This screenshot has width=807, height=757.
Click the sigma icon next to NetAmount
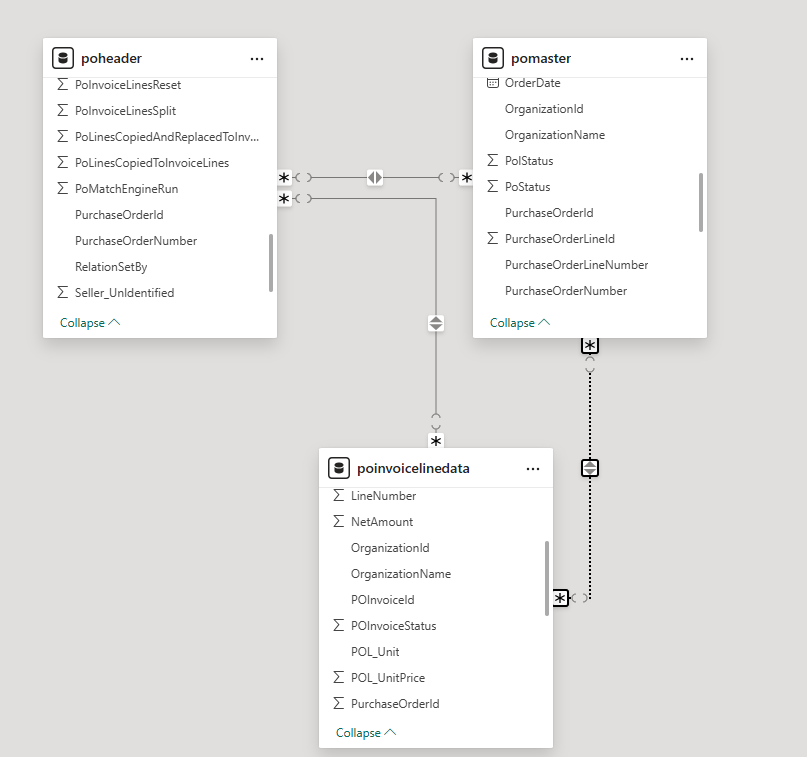(338, 521)
